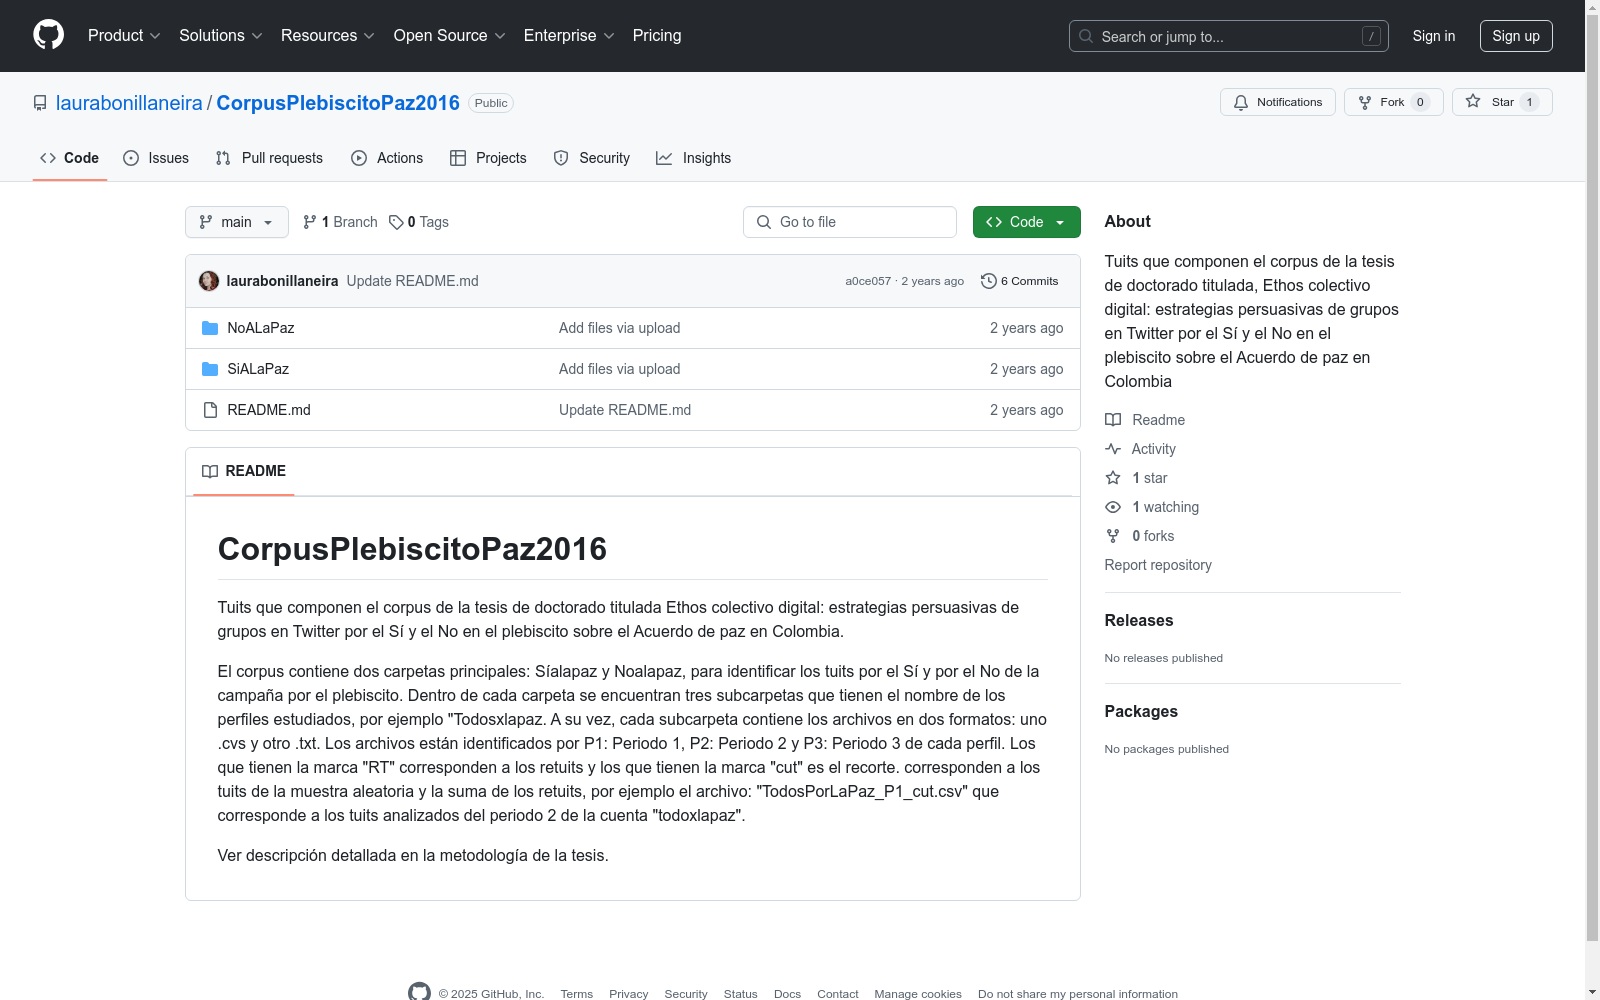
Task: Click the GitHub logo in the header
Action: click(48, 35)
